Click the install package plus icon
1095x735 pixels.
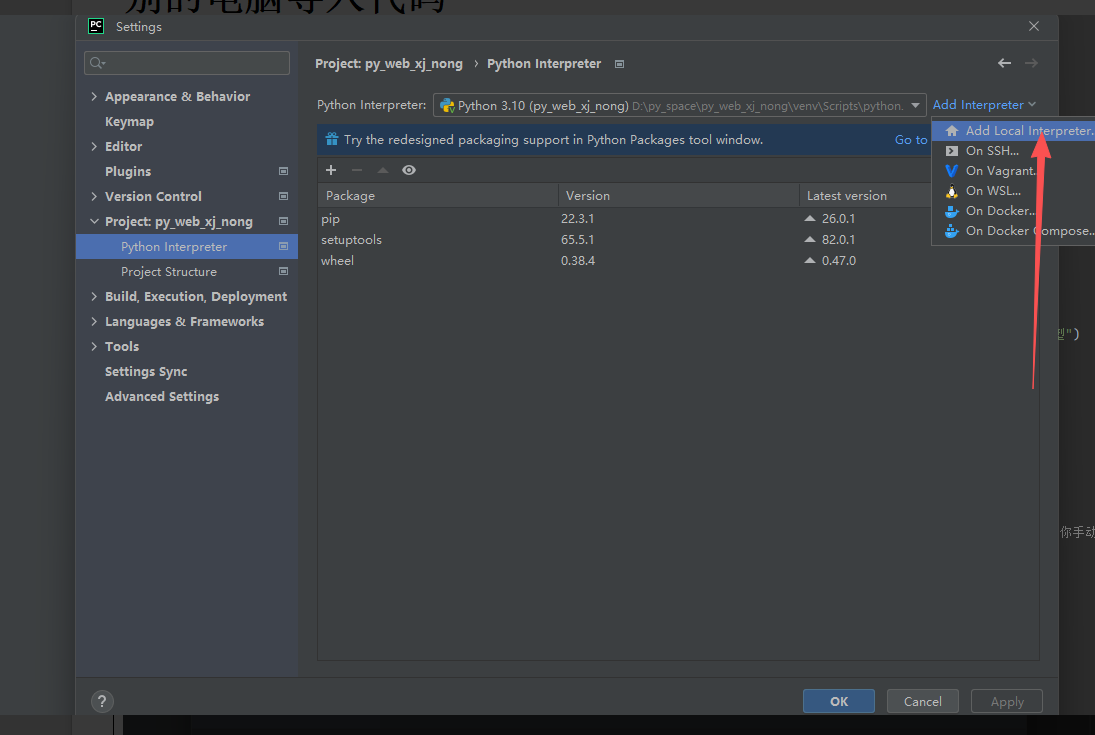(x=331, y=170)
